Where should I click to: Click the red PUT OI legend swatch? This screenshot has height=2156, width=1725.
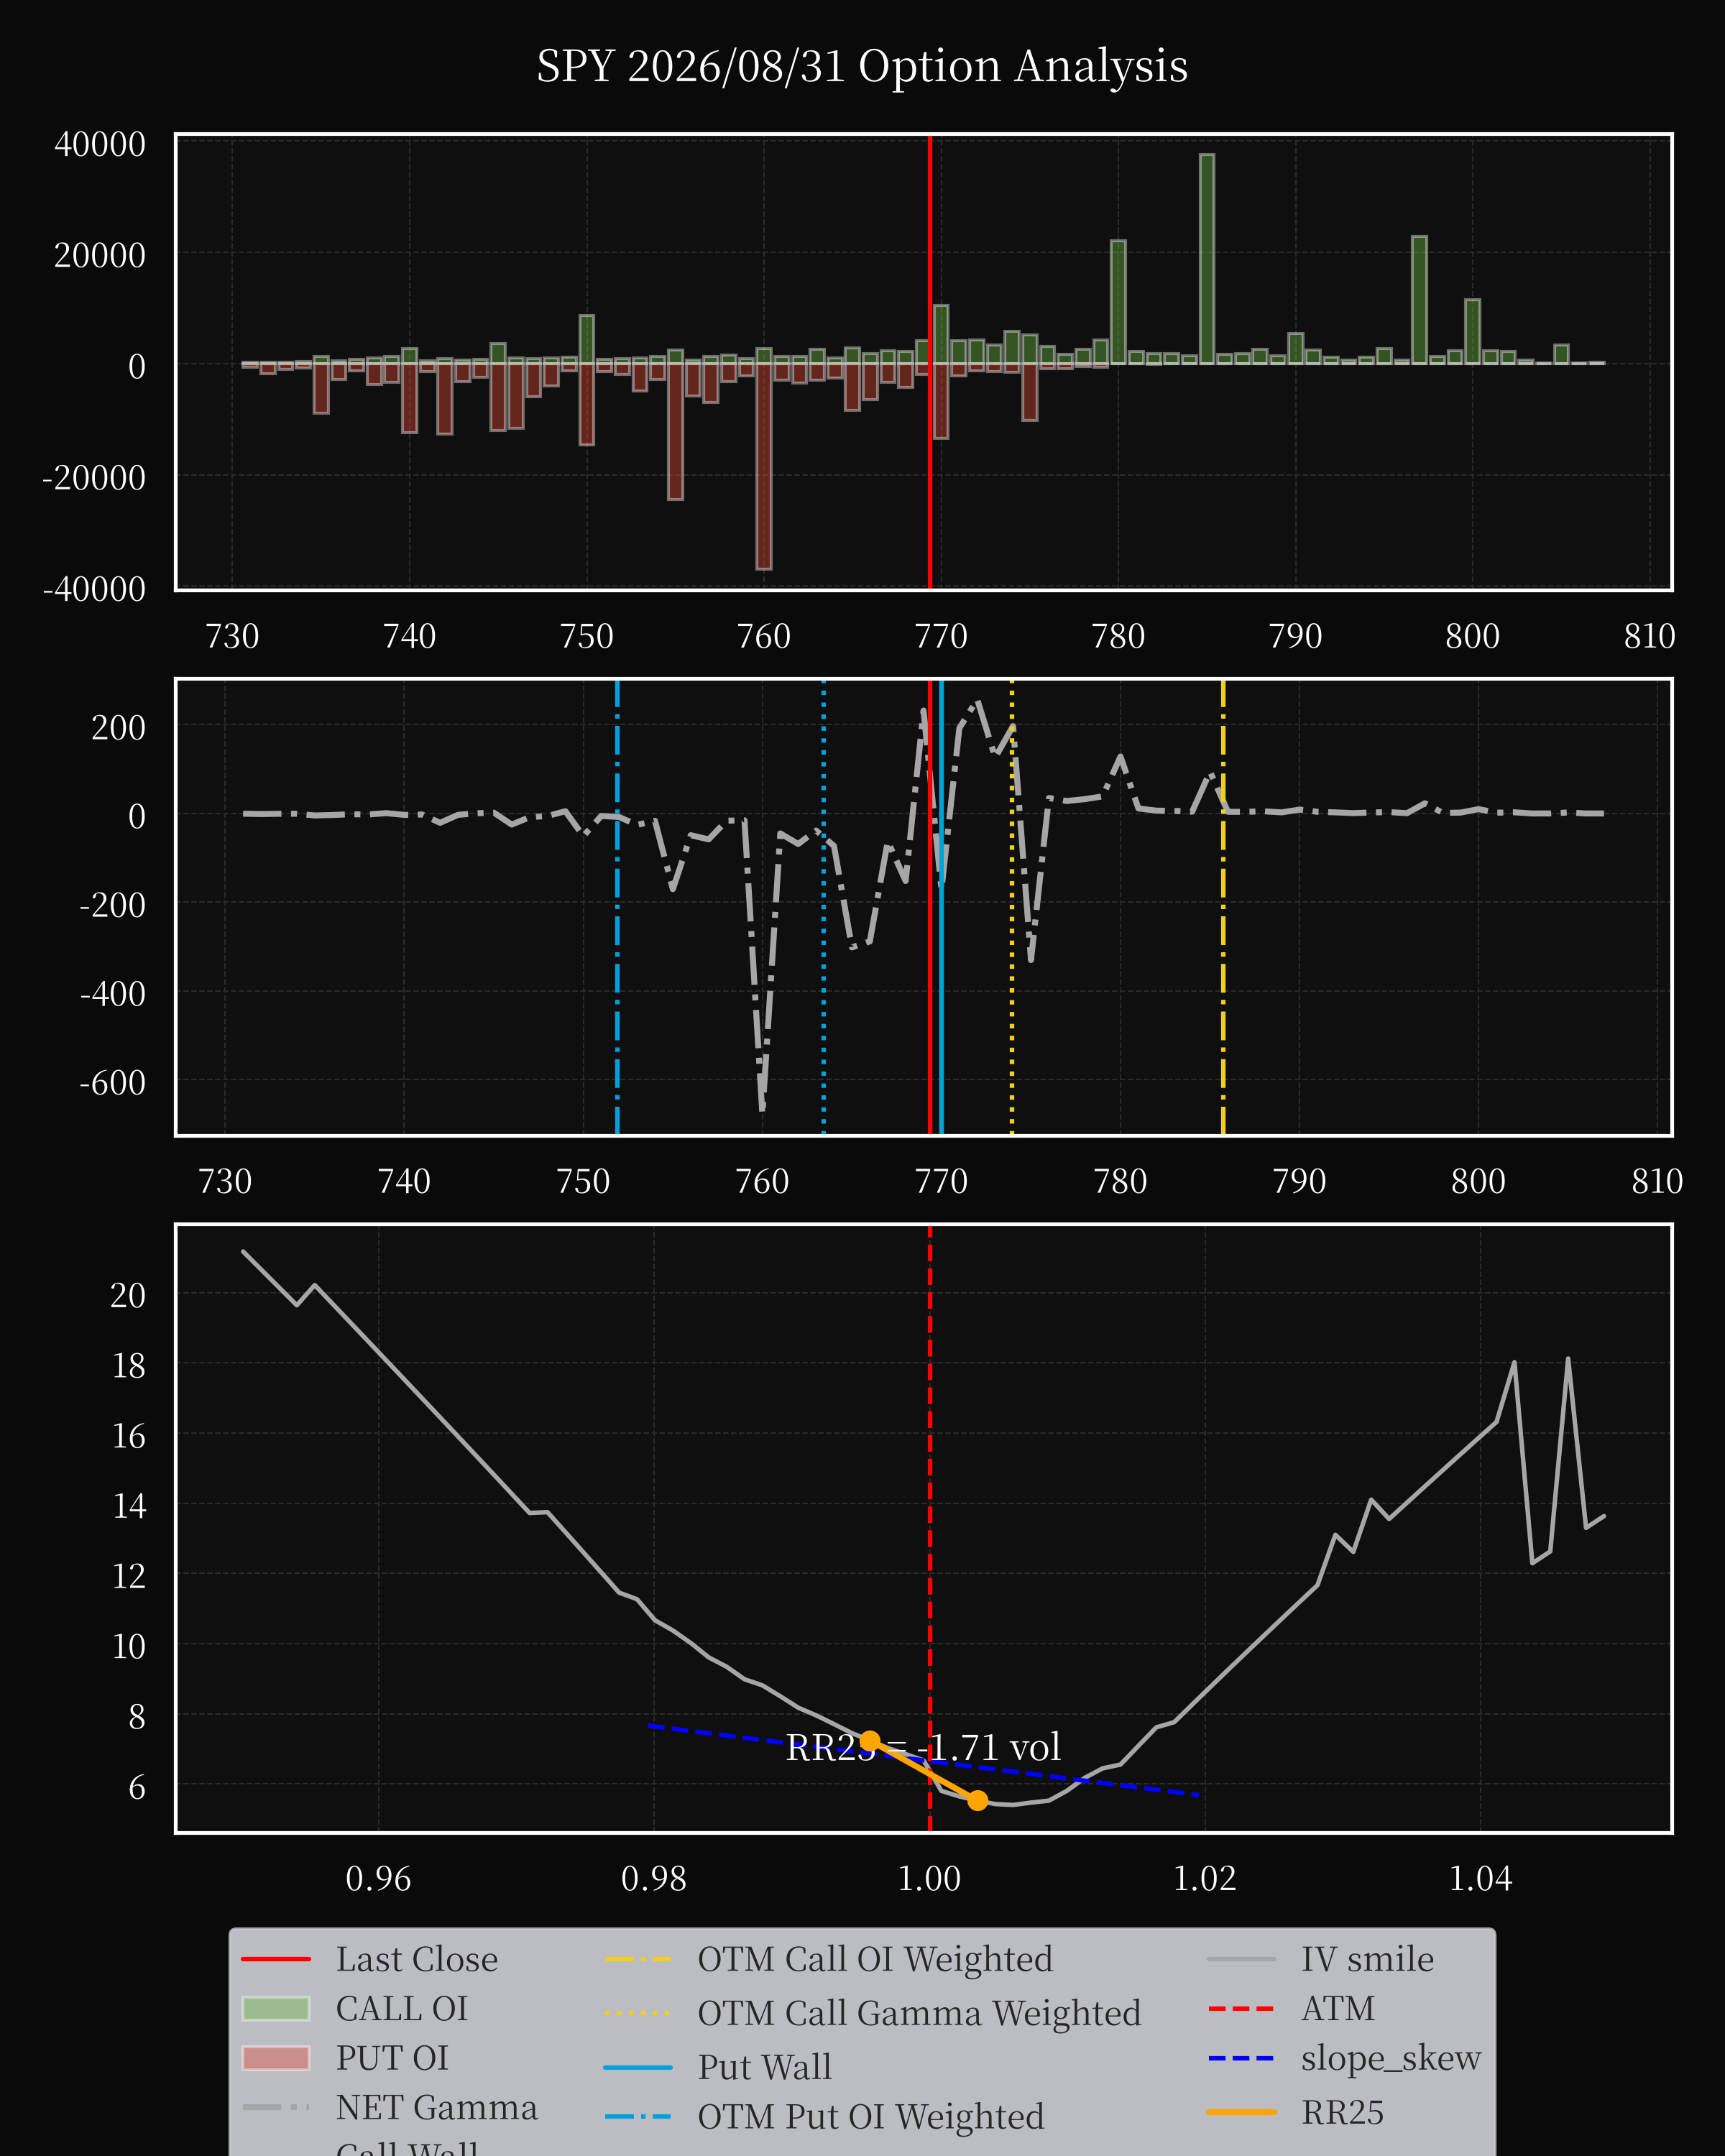(x=276, y=2058)
